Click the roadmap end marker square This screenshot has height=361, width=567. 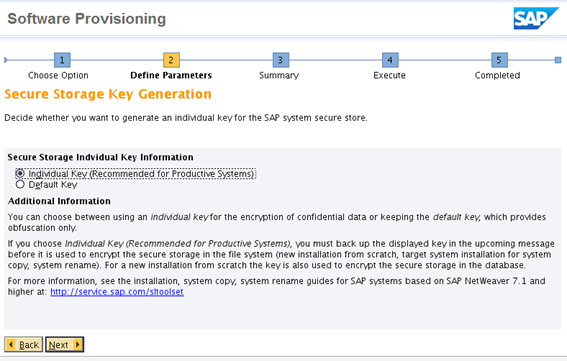pos(558,60)
